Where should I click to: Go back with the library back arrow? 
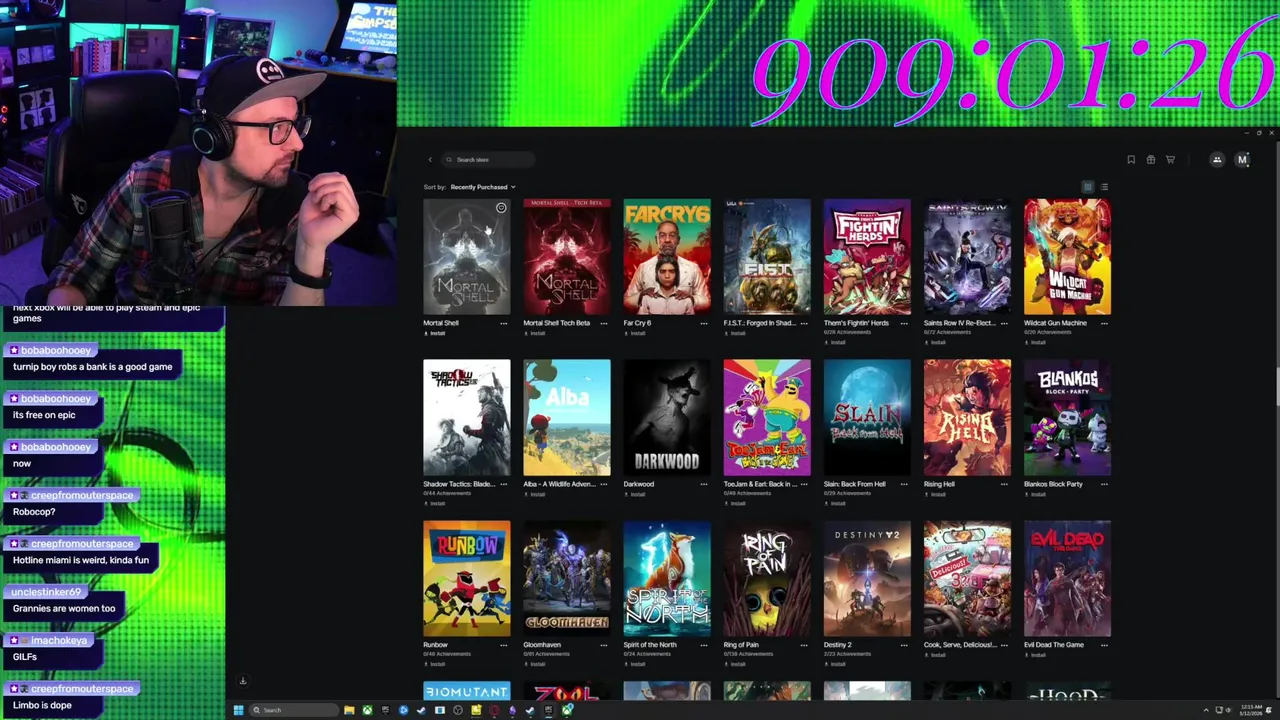430,160
